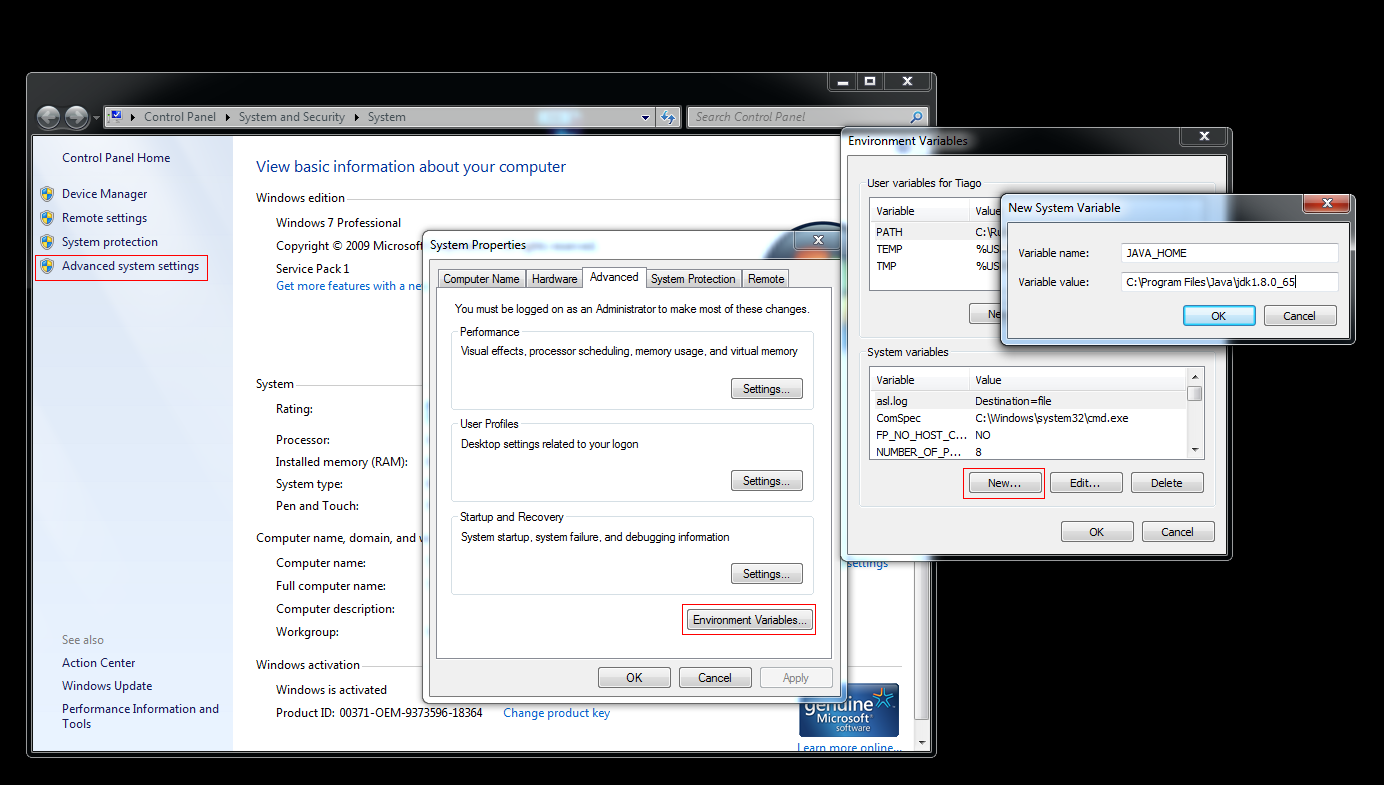Cancel the New System Variable dialog

1300,316
